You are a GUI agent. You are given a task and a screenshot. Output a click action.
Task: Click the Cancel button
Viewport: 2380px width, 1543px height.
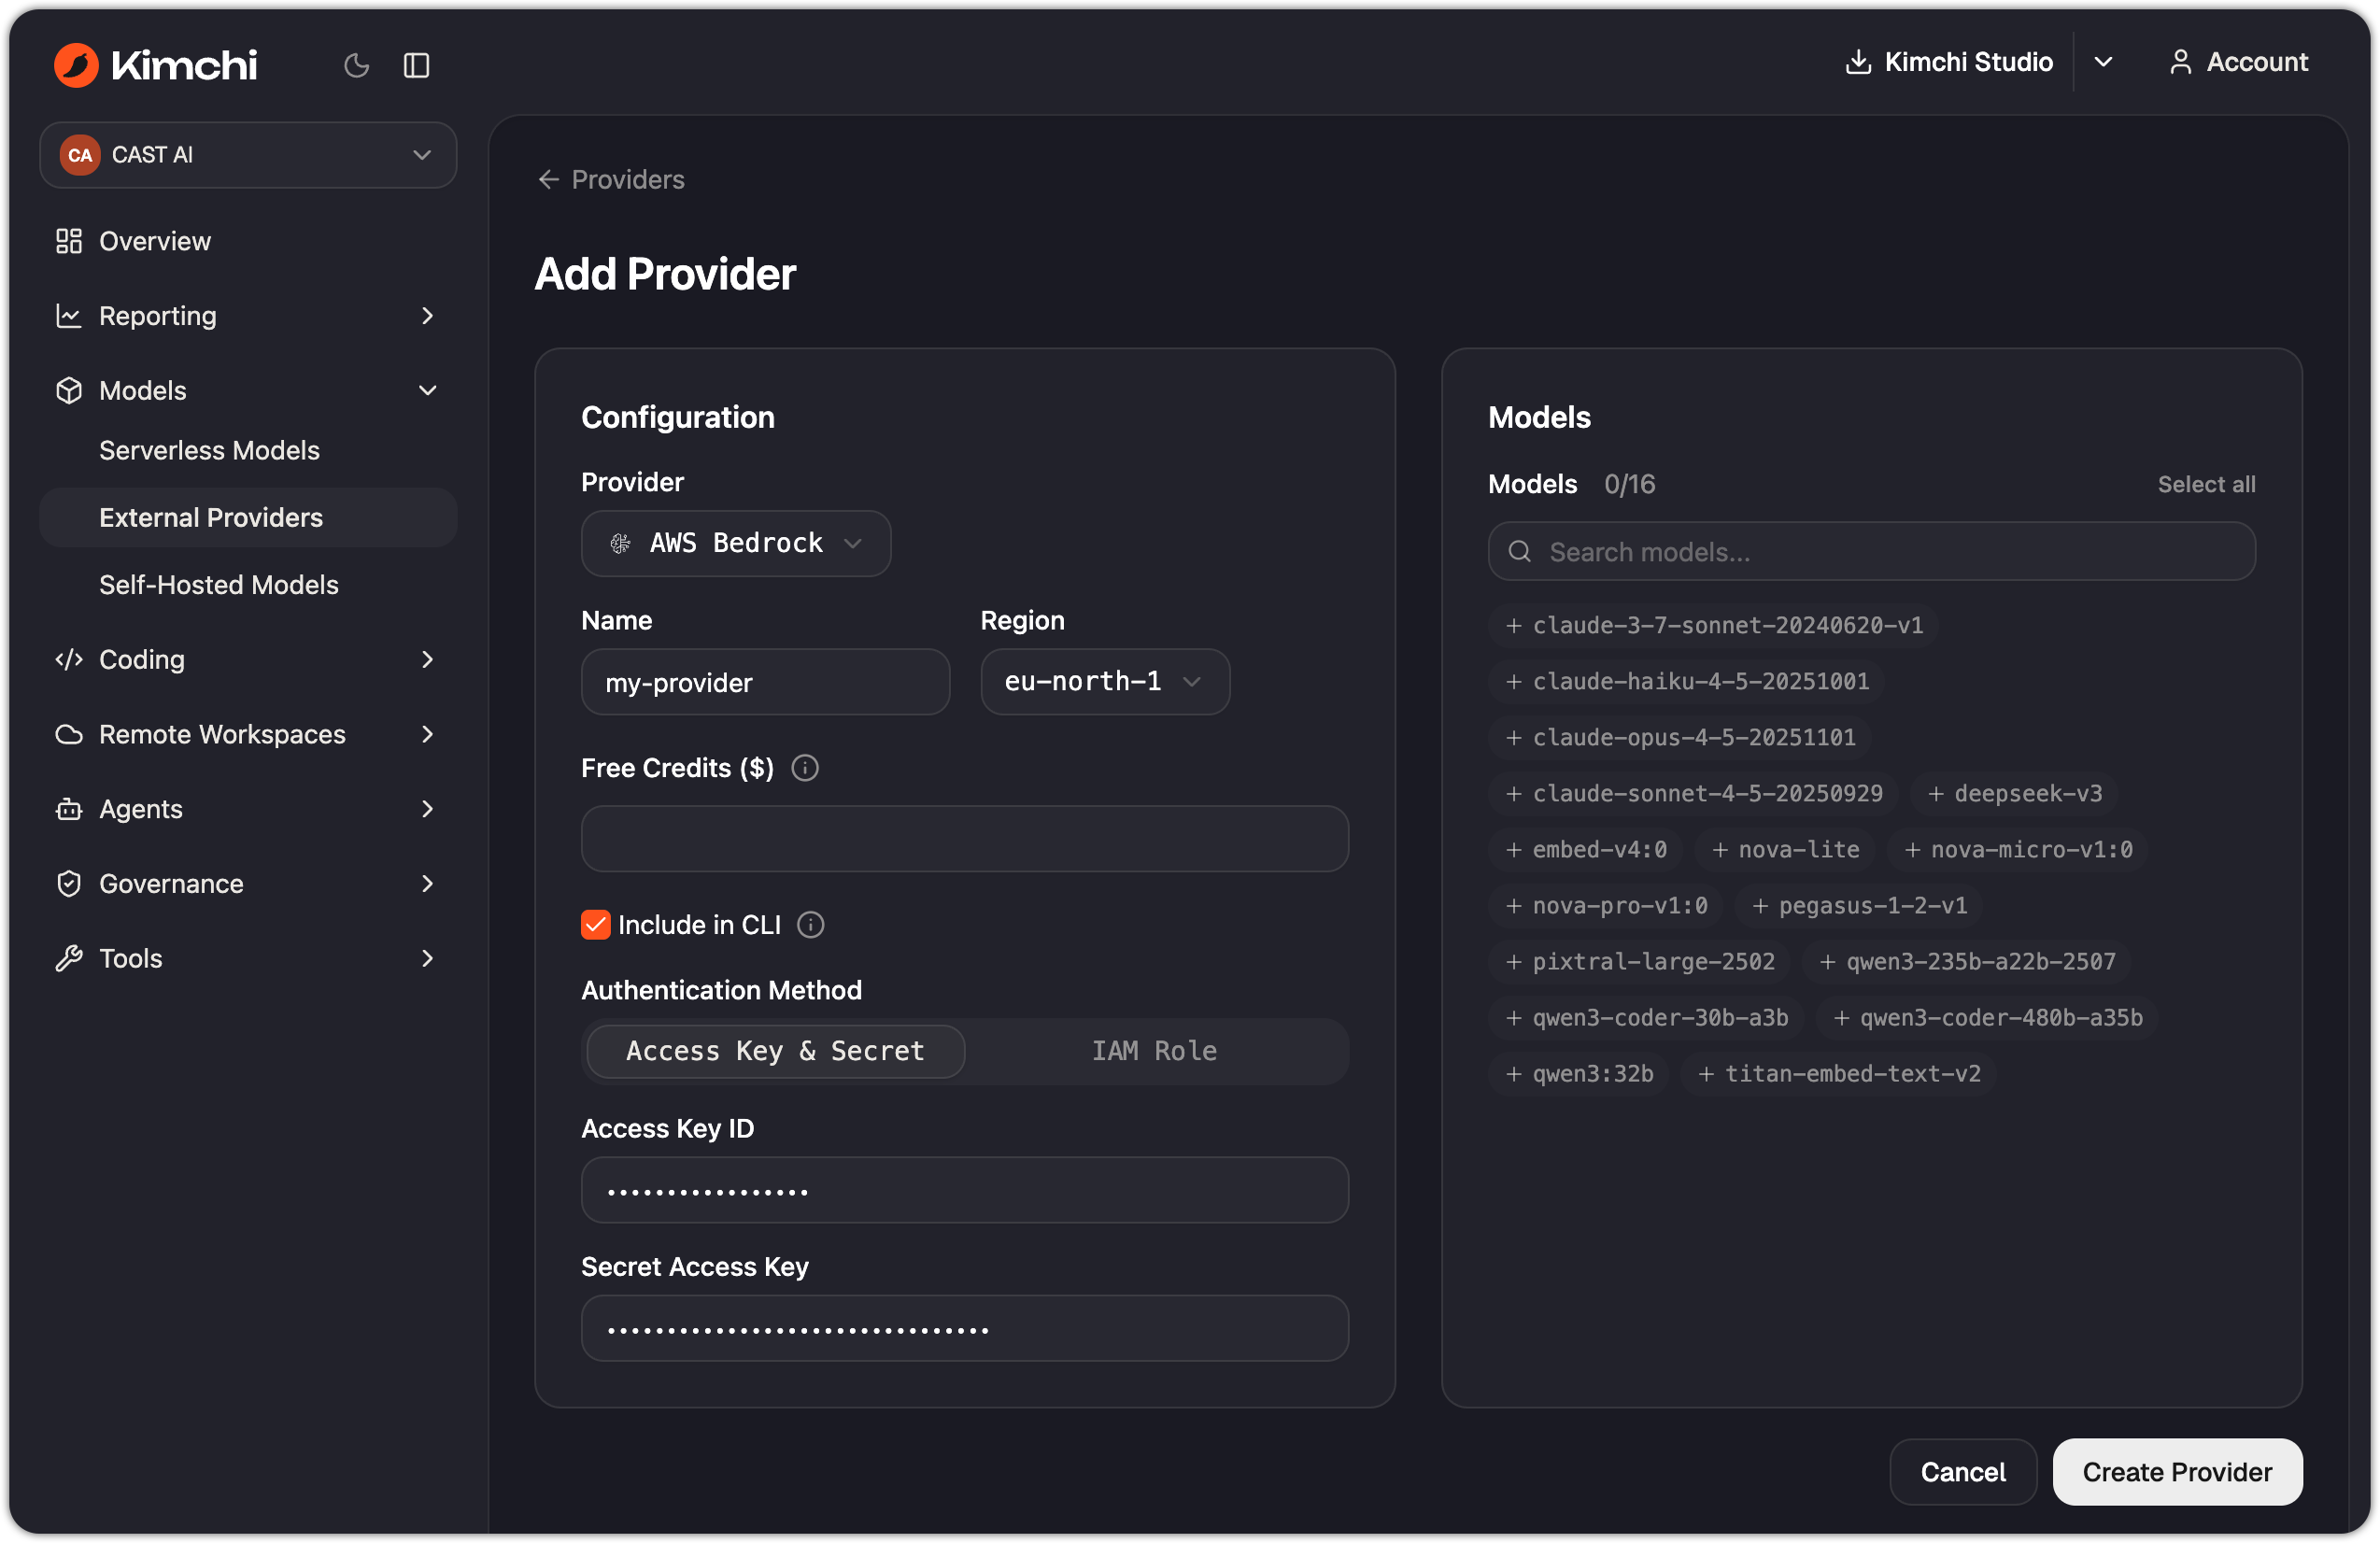[x=1963, y=1471]
